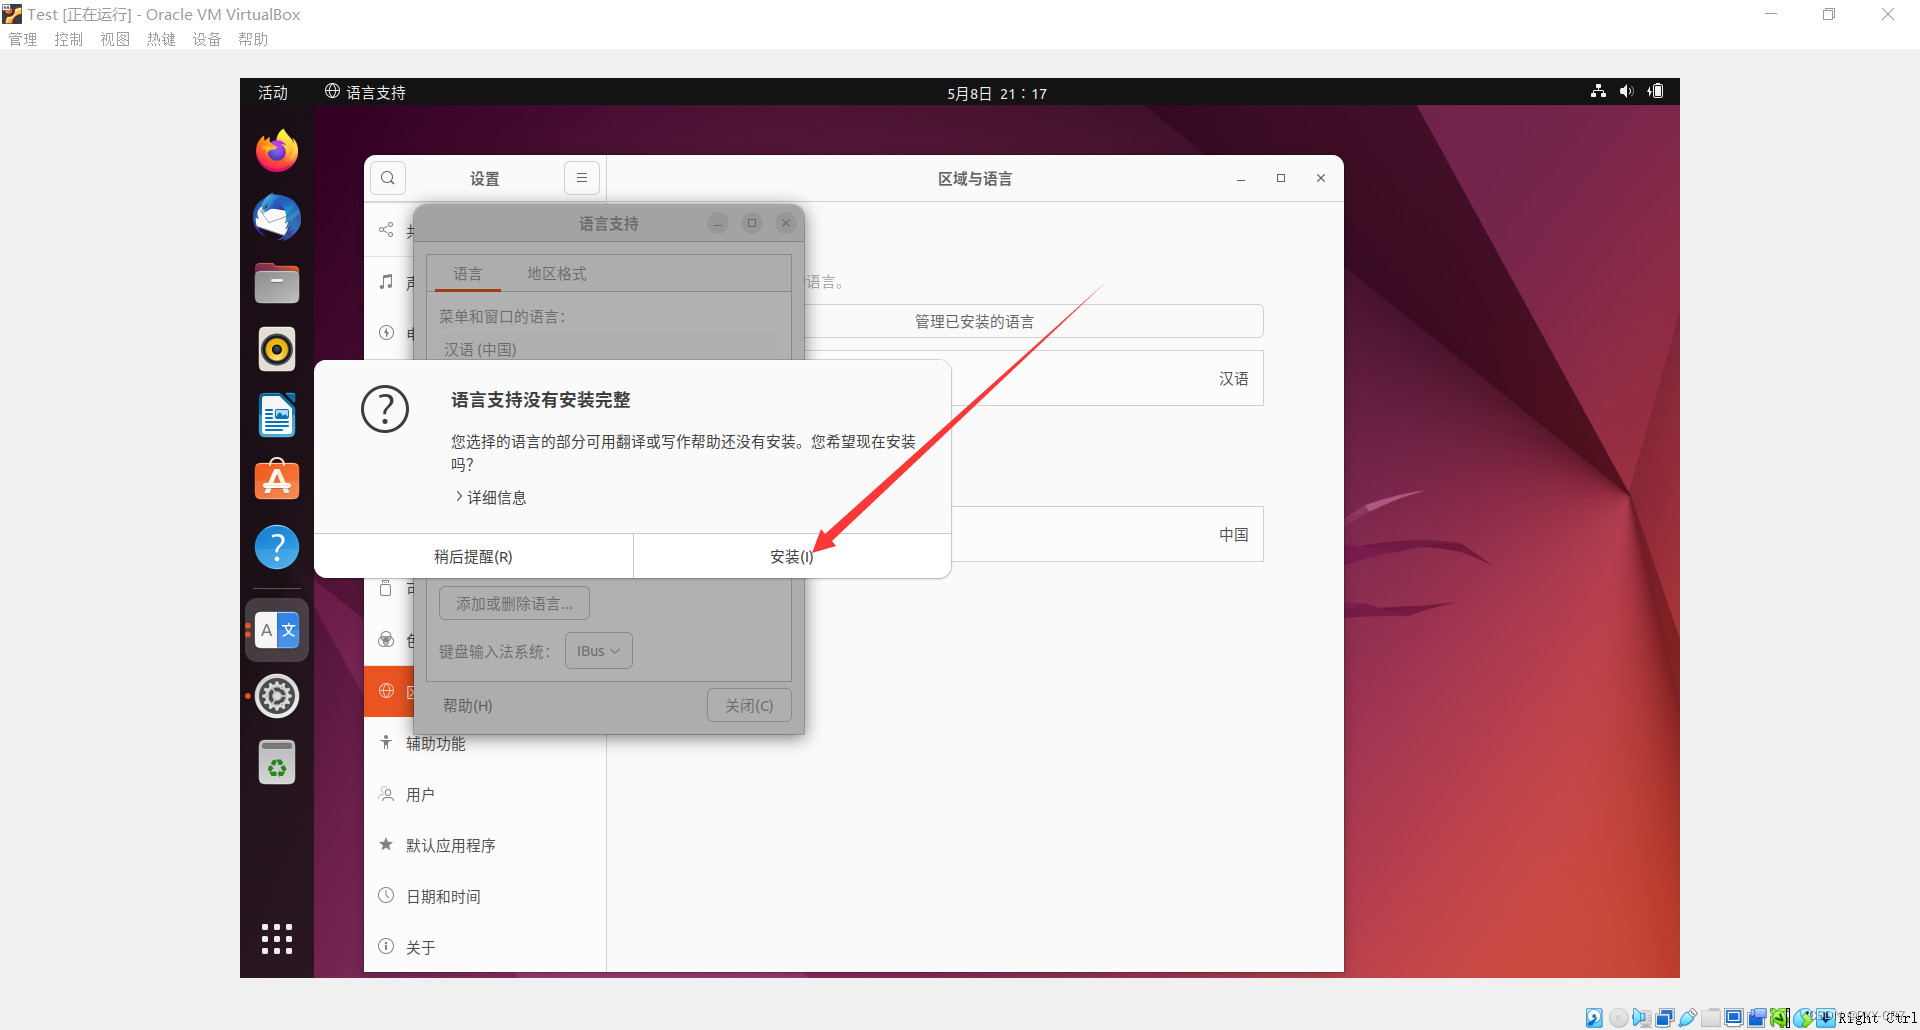Open VirtualBox 设备 menu
1920x1030 pixels.
pyautogui.click(x=207, y=39)
